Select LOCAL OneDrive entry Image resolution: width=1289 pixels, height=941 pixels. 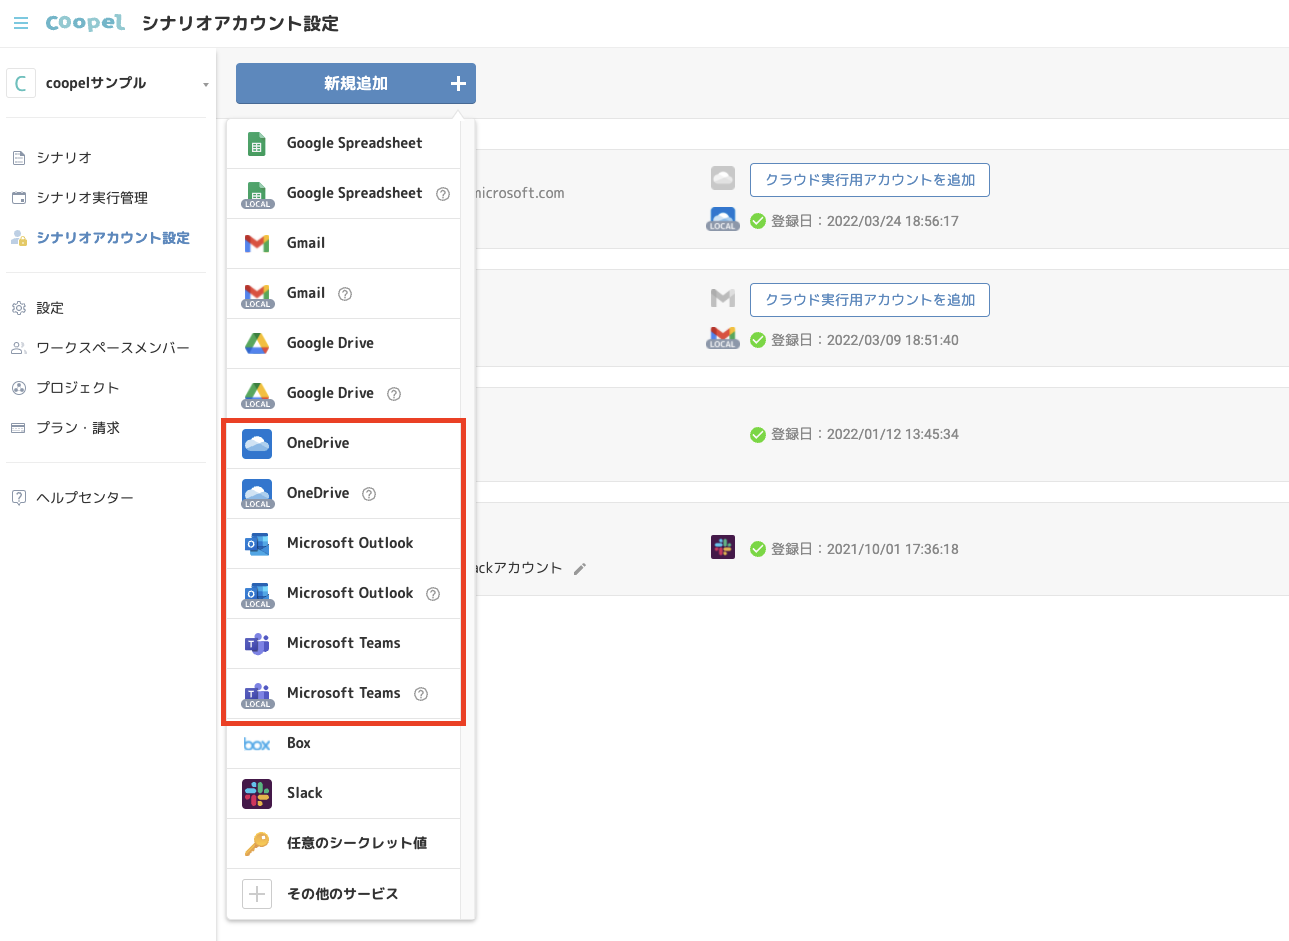coord(344,493)
